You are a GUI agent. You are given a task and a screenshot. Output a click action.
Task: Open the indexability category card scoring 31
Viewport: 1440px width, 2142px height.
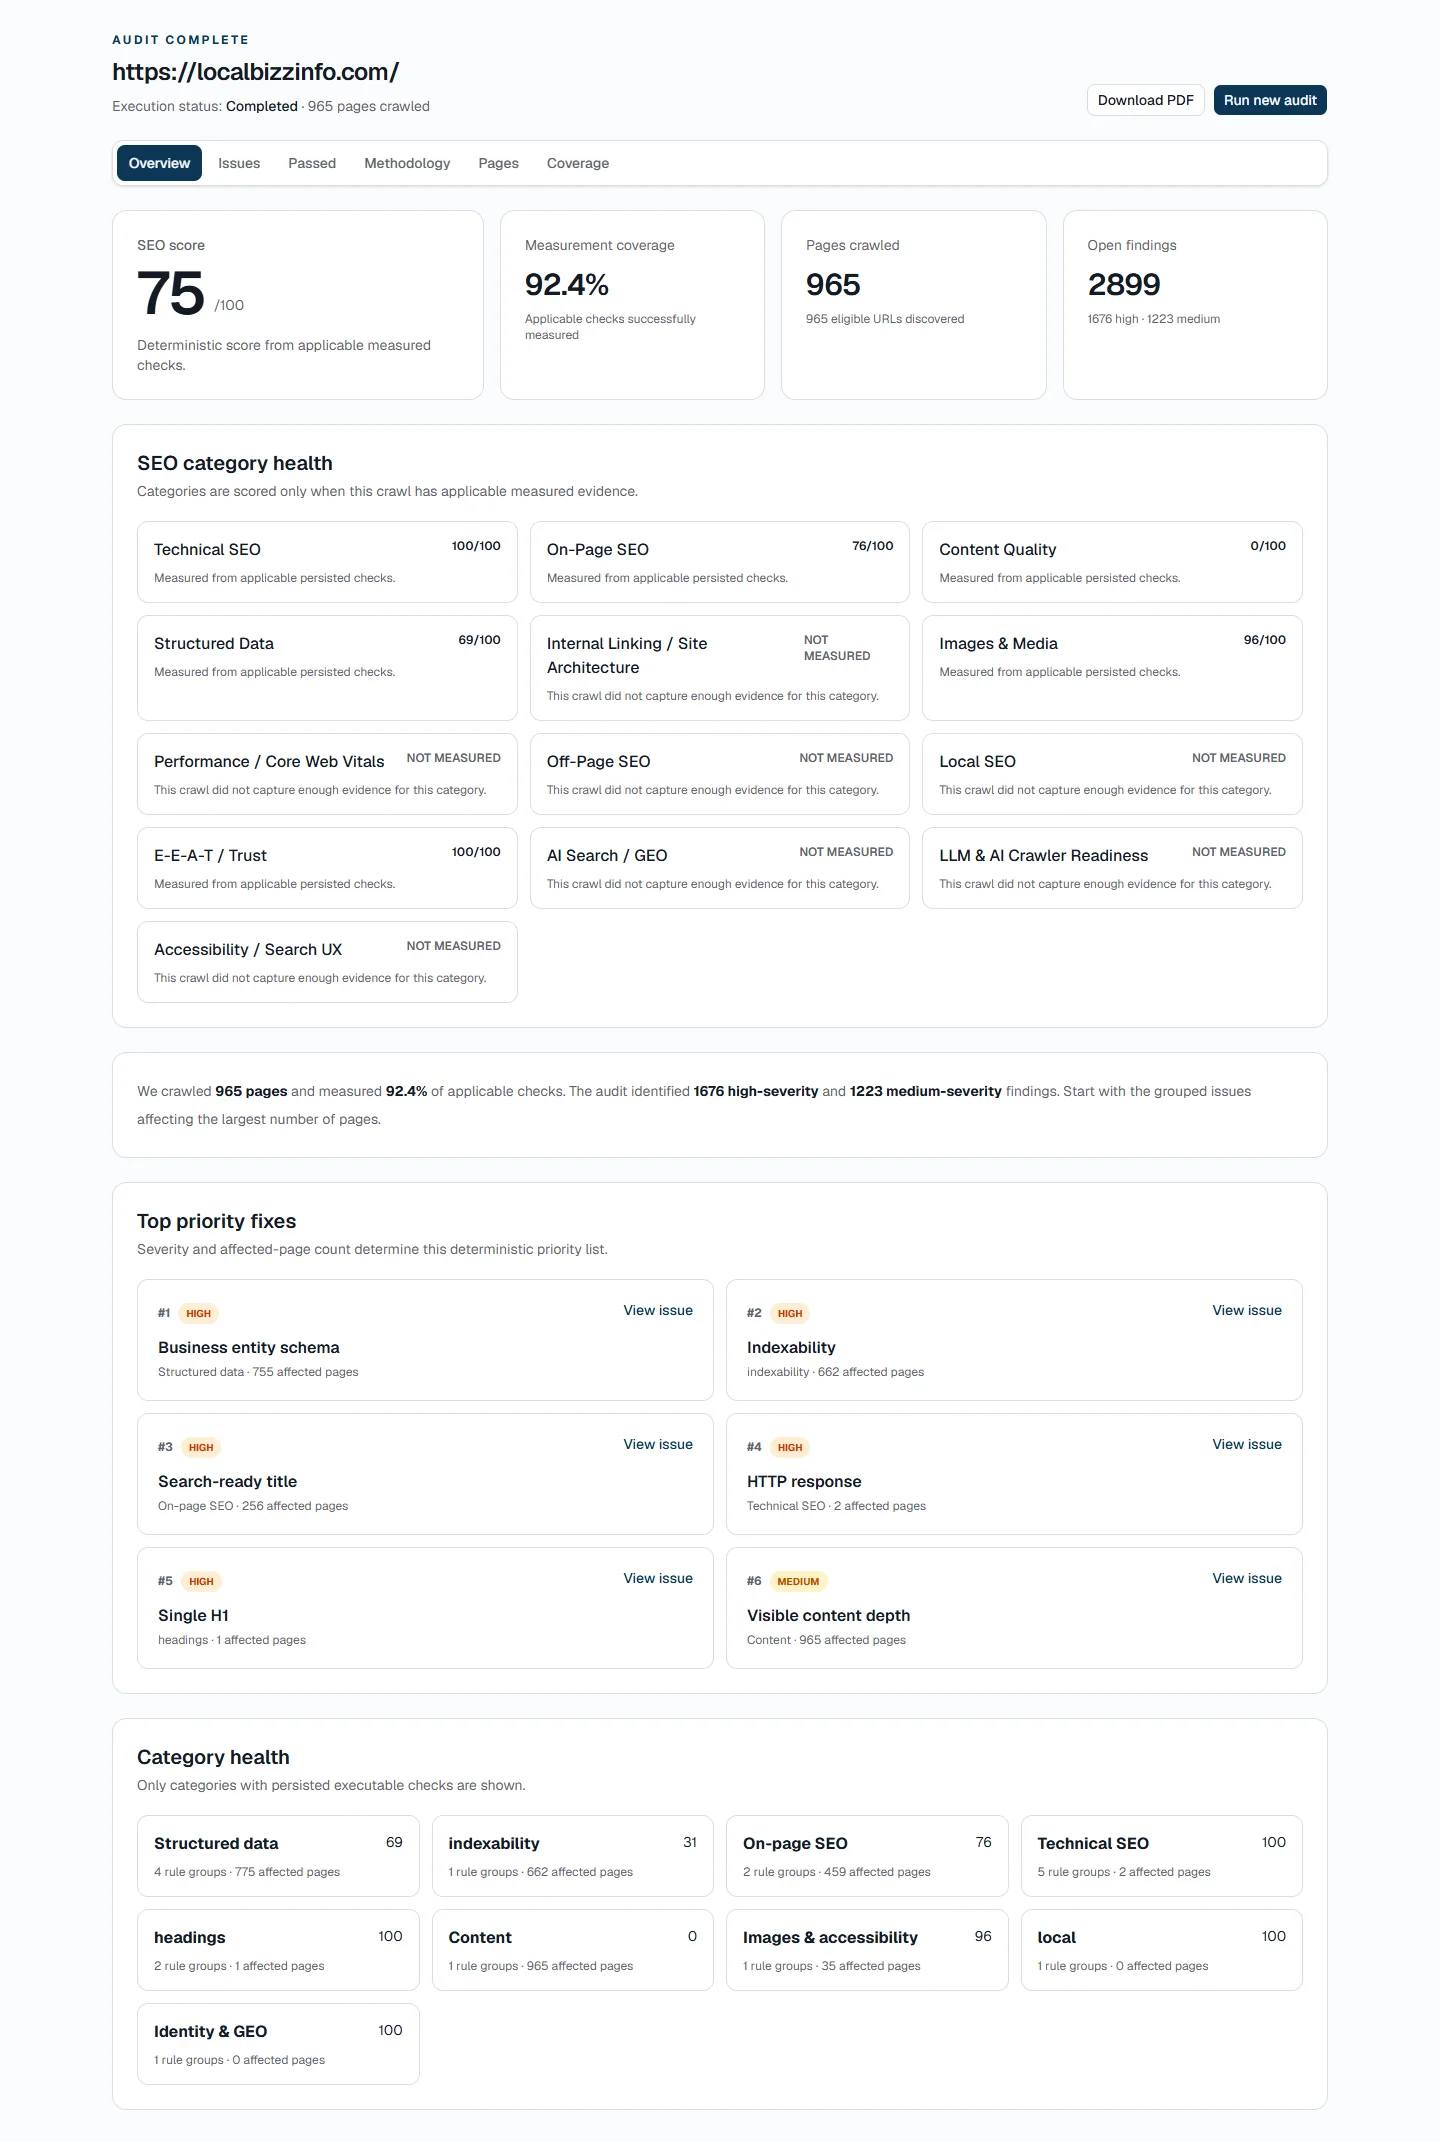(573, 1856)
